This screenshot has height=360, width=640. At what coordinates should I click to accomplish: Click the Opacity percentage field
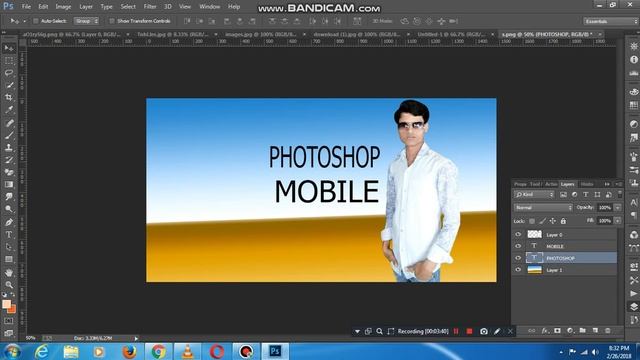605,208
